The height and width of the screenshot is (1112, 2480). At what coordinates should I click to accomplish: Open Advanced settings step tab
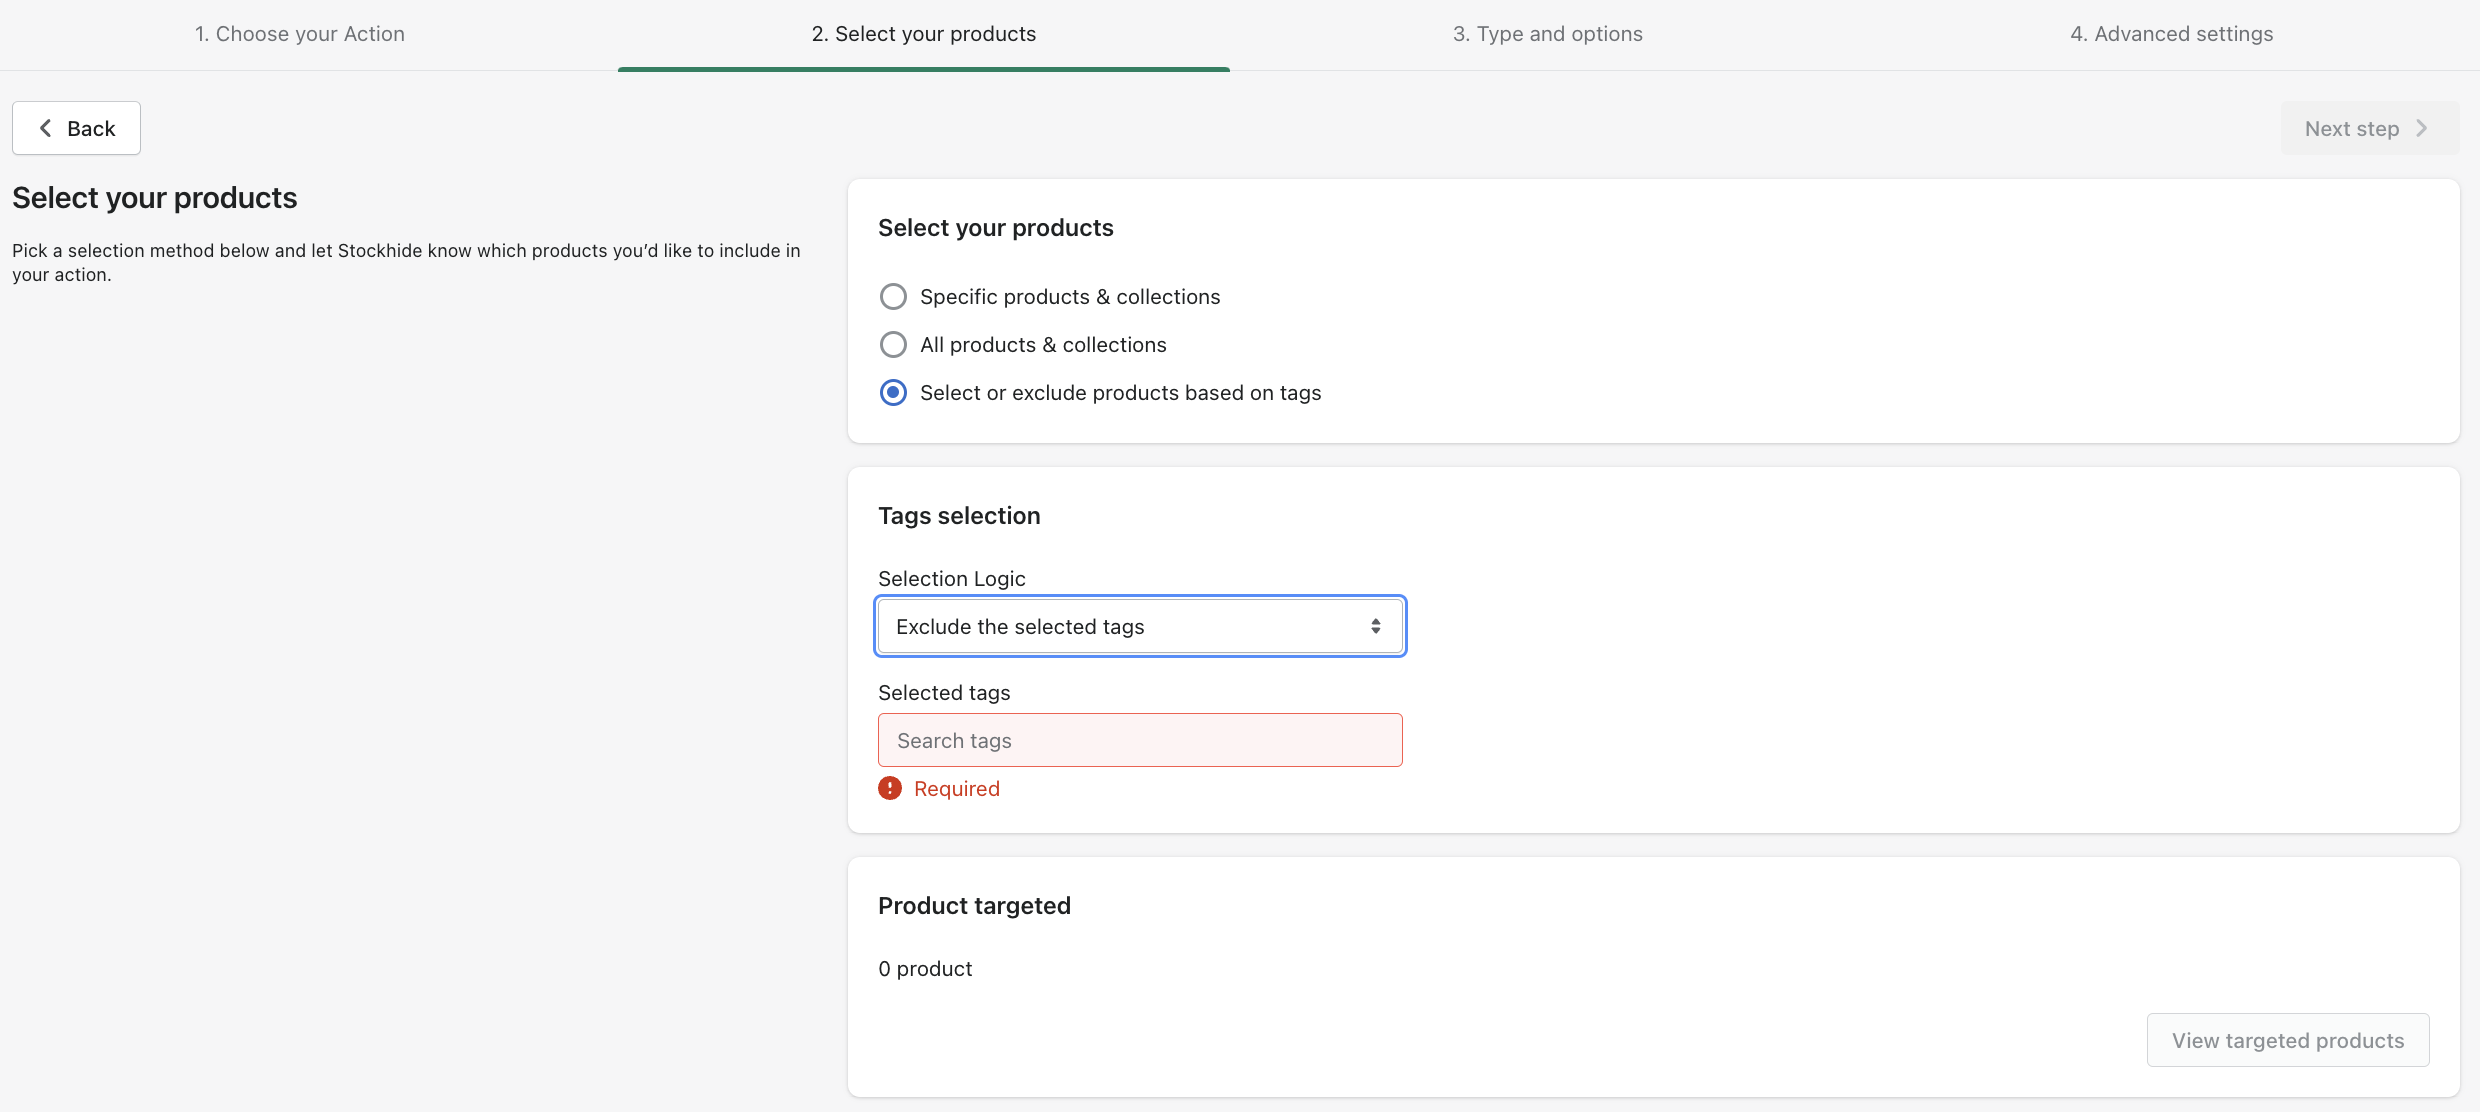point(2171,34)
